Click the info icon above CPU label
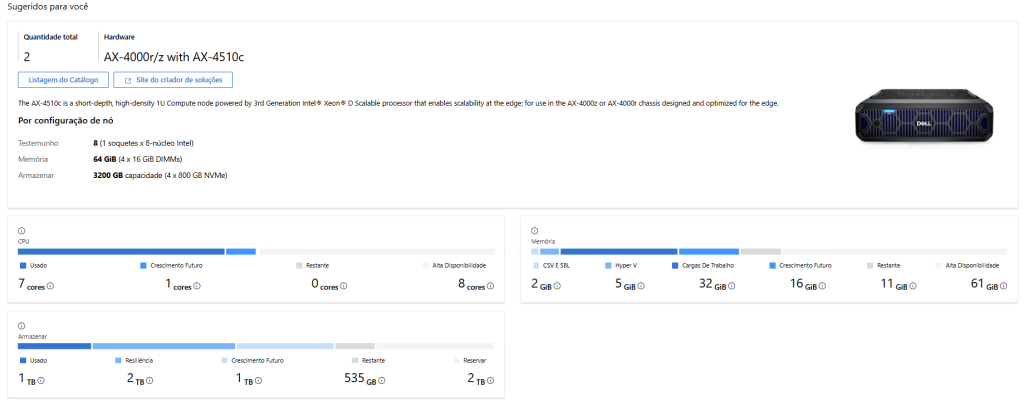Screen dimensions: 1024x406 click(x=22, y=230)
